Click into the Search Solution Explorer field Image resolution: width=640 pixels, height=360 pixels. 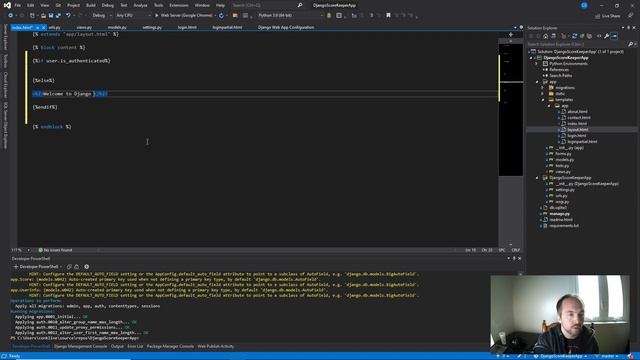(x=576, y=44)
